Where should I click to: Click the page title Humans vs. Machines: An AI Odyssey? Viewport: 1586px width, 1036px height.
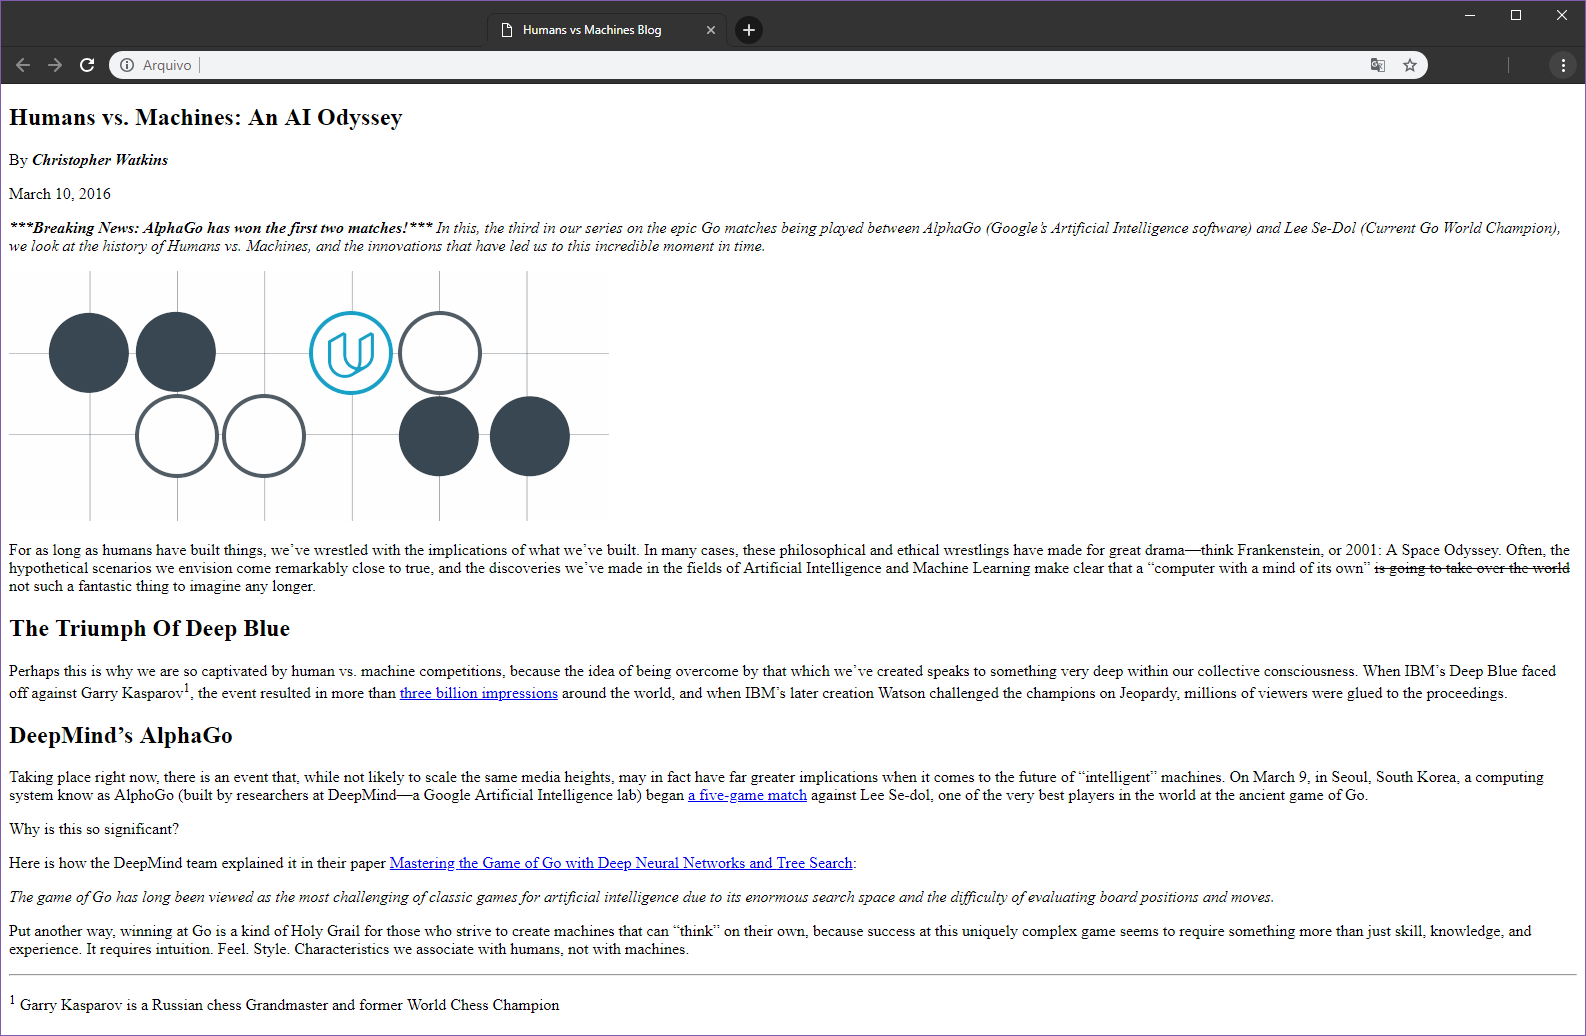coord(206,118)
